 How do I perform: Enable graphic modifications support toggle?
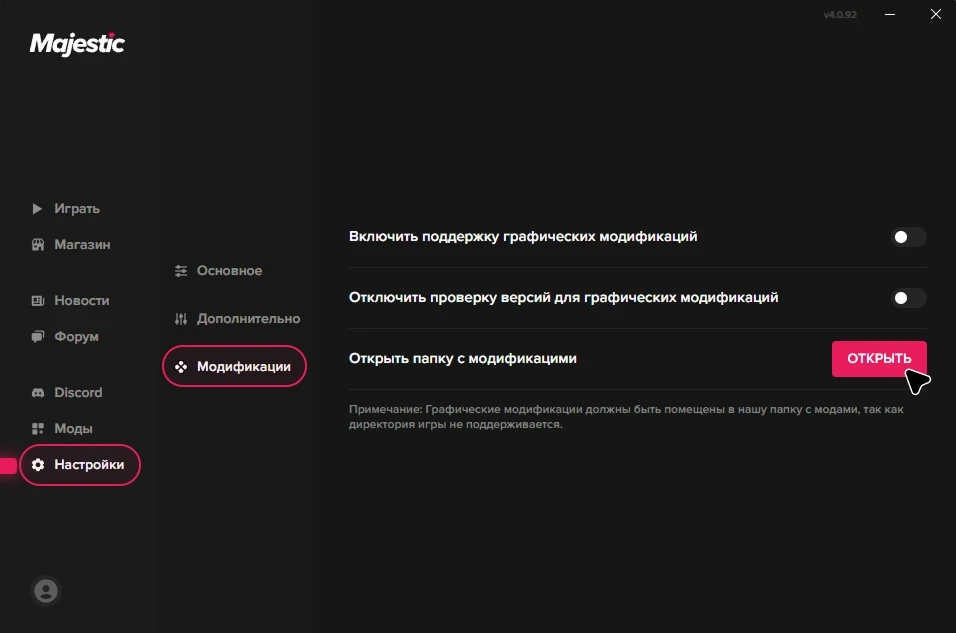(x=908, y=237)
